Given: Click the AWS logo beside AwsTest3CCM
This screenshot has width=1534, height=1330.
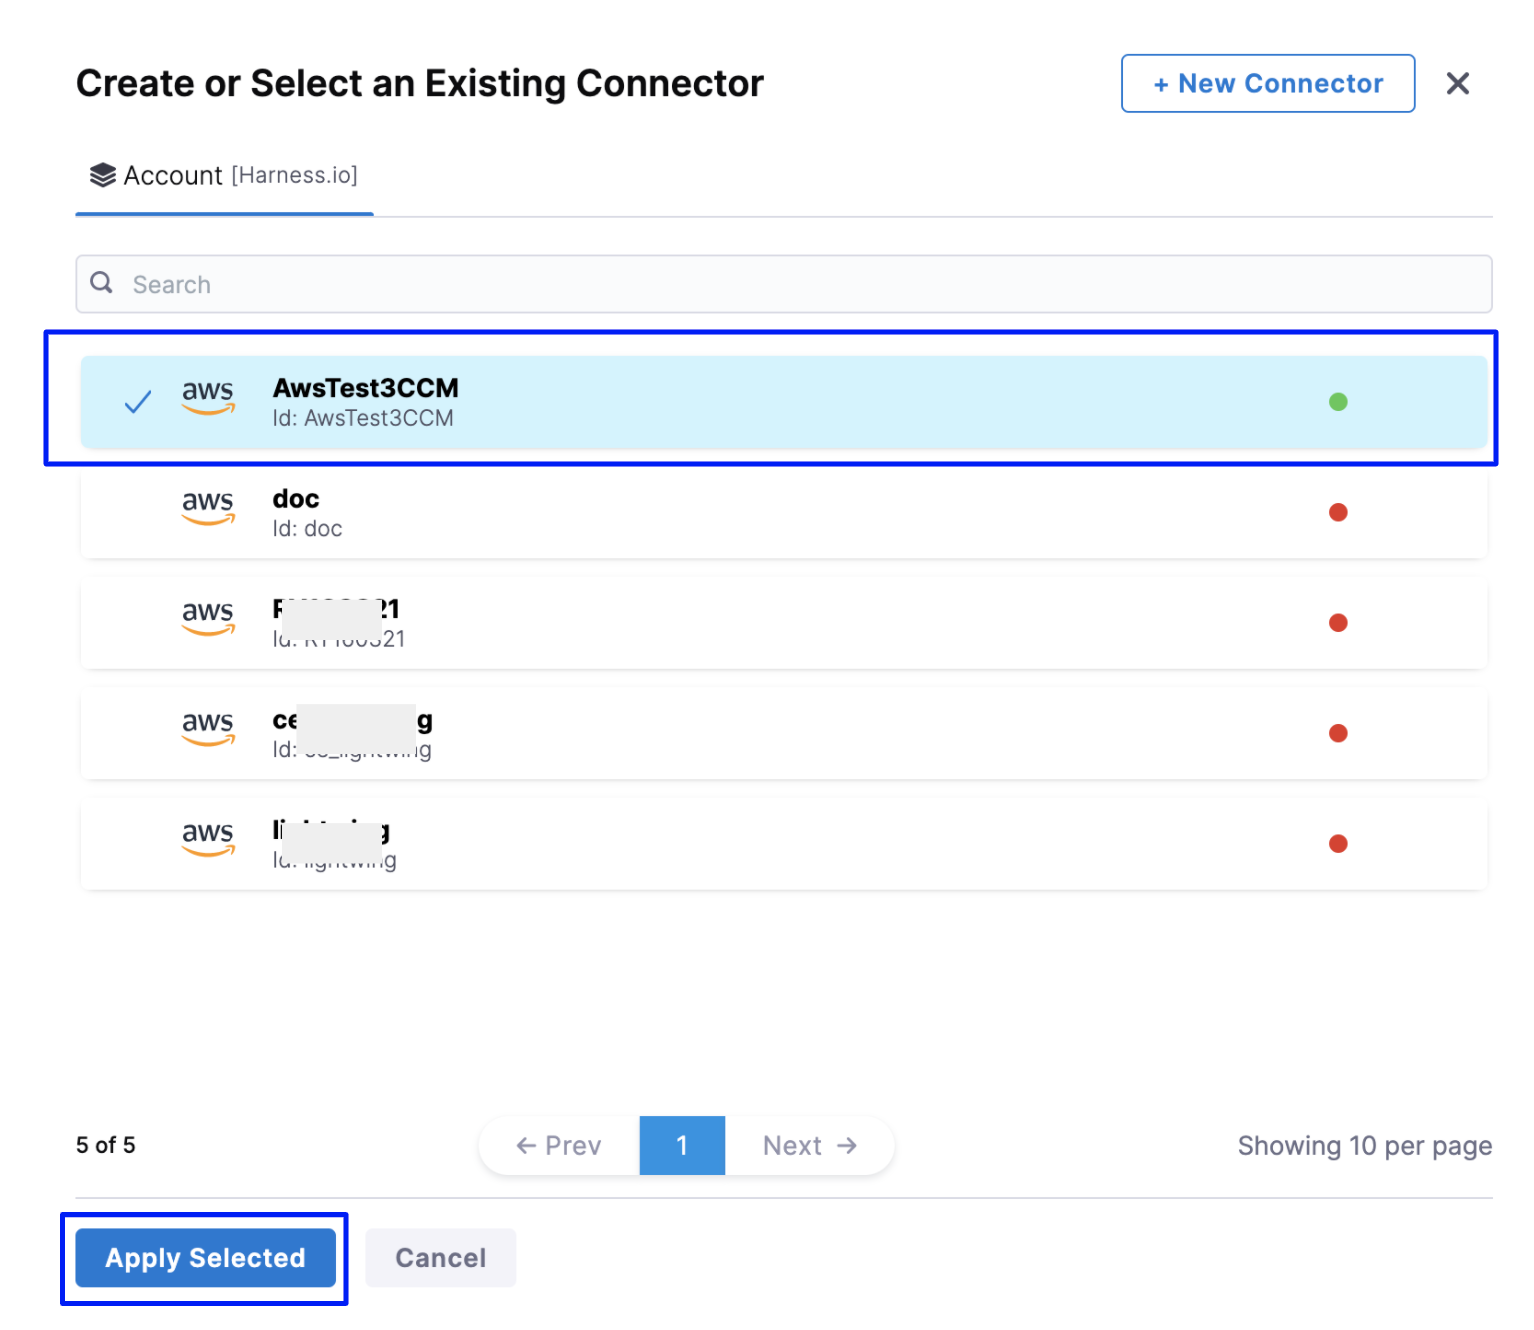Looking at the screenshot, I should click(x=208, y=398).
